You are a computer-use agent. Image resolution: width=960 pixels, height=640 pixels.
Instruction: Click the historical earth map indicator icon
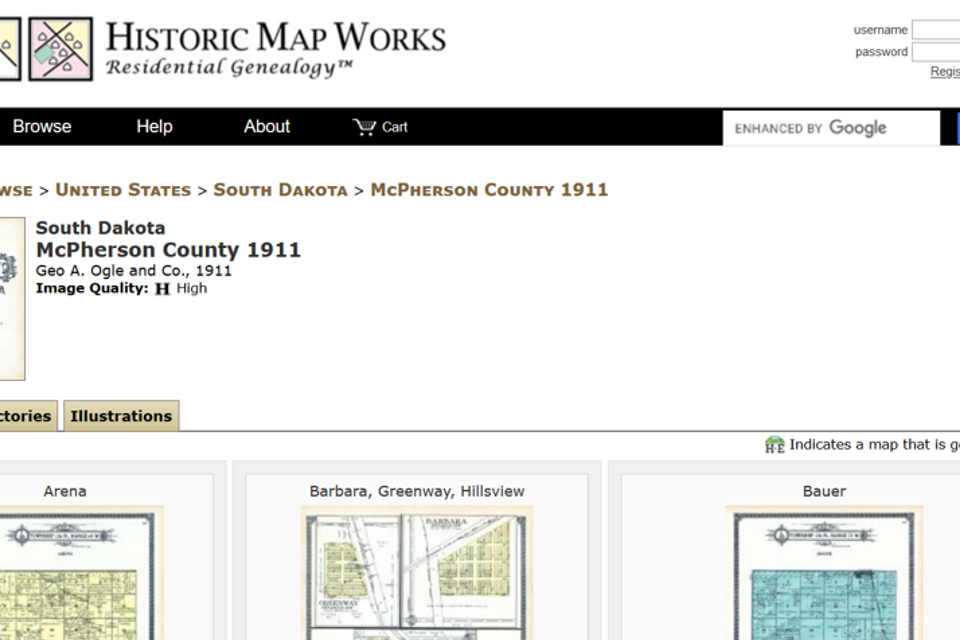[774, 445]
